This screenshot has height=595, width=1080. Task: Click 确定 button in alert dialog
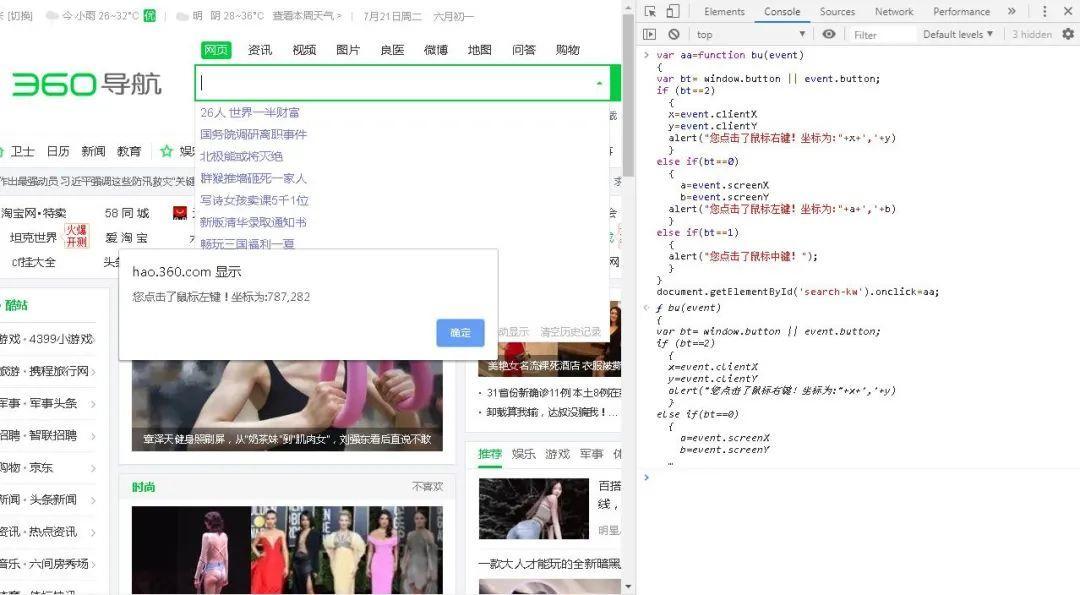(460, 333)
